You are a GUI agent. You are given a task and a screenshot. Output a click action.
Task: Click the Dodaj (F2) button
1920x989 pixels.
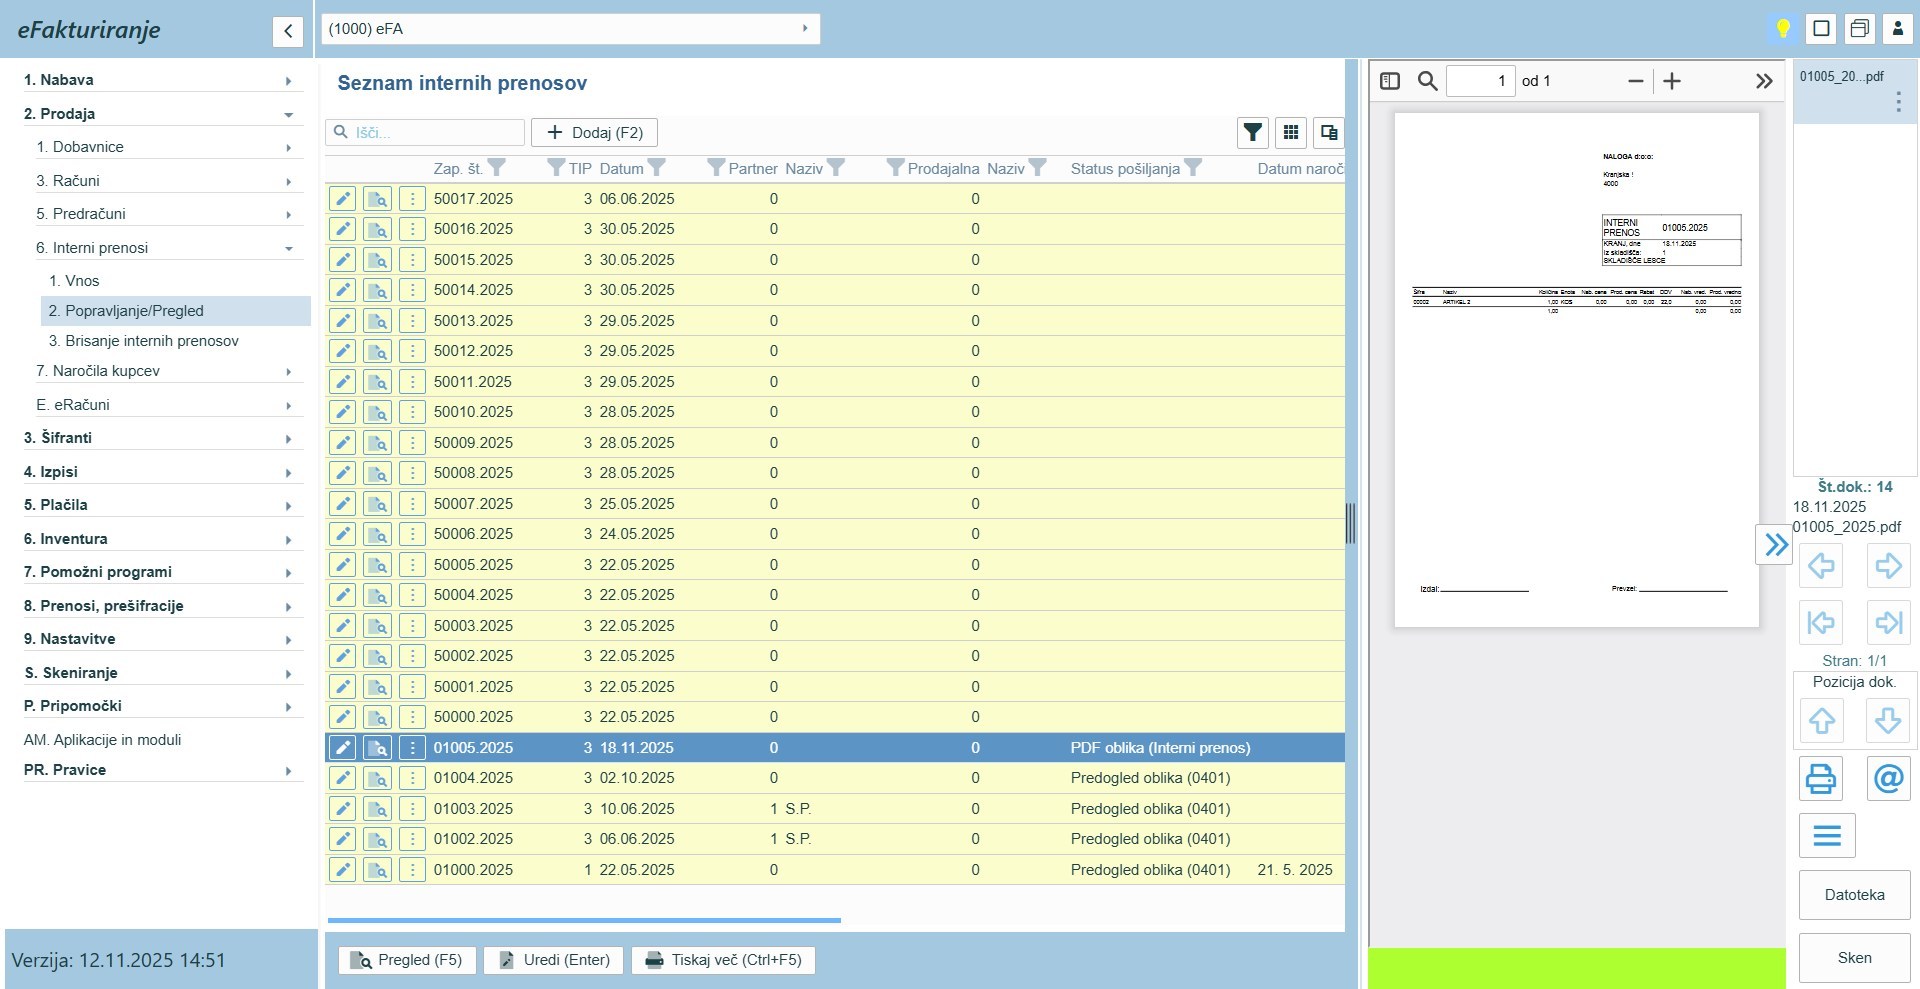594,132
